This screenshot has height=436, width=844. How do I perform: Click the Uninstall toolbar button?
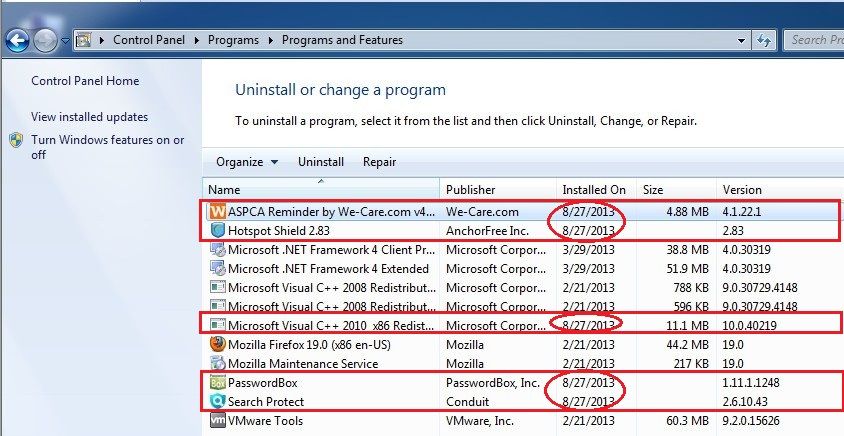click(321, 162)
